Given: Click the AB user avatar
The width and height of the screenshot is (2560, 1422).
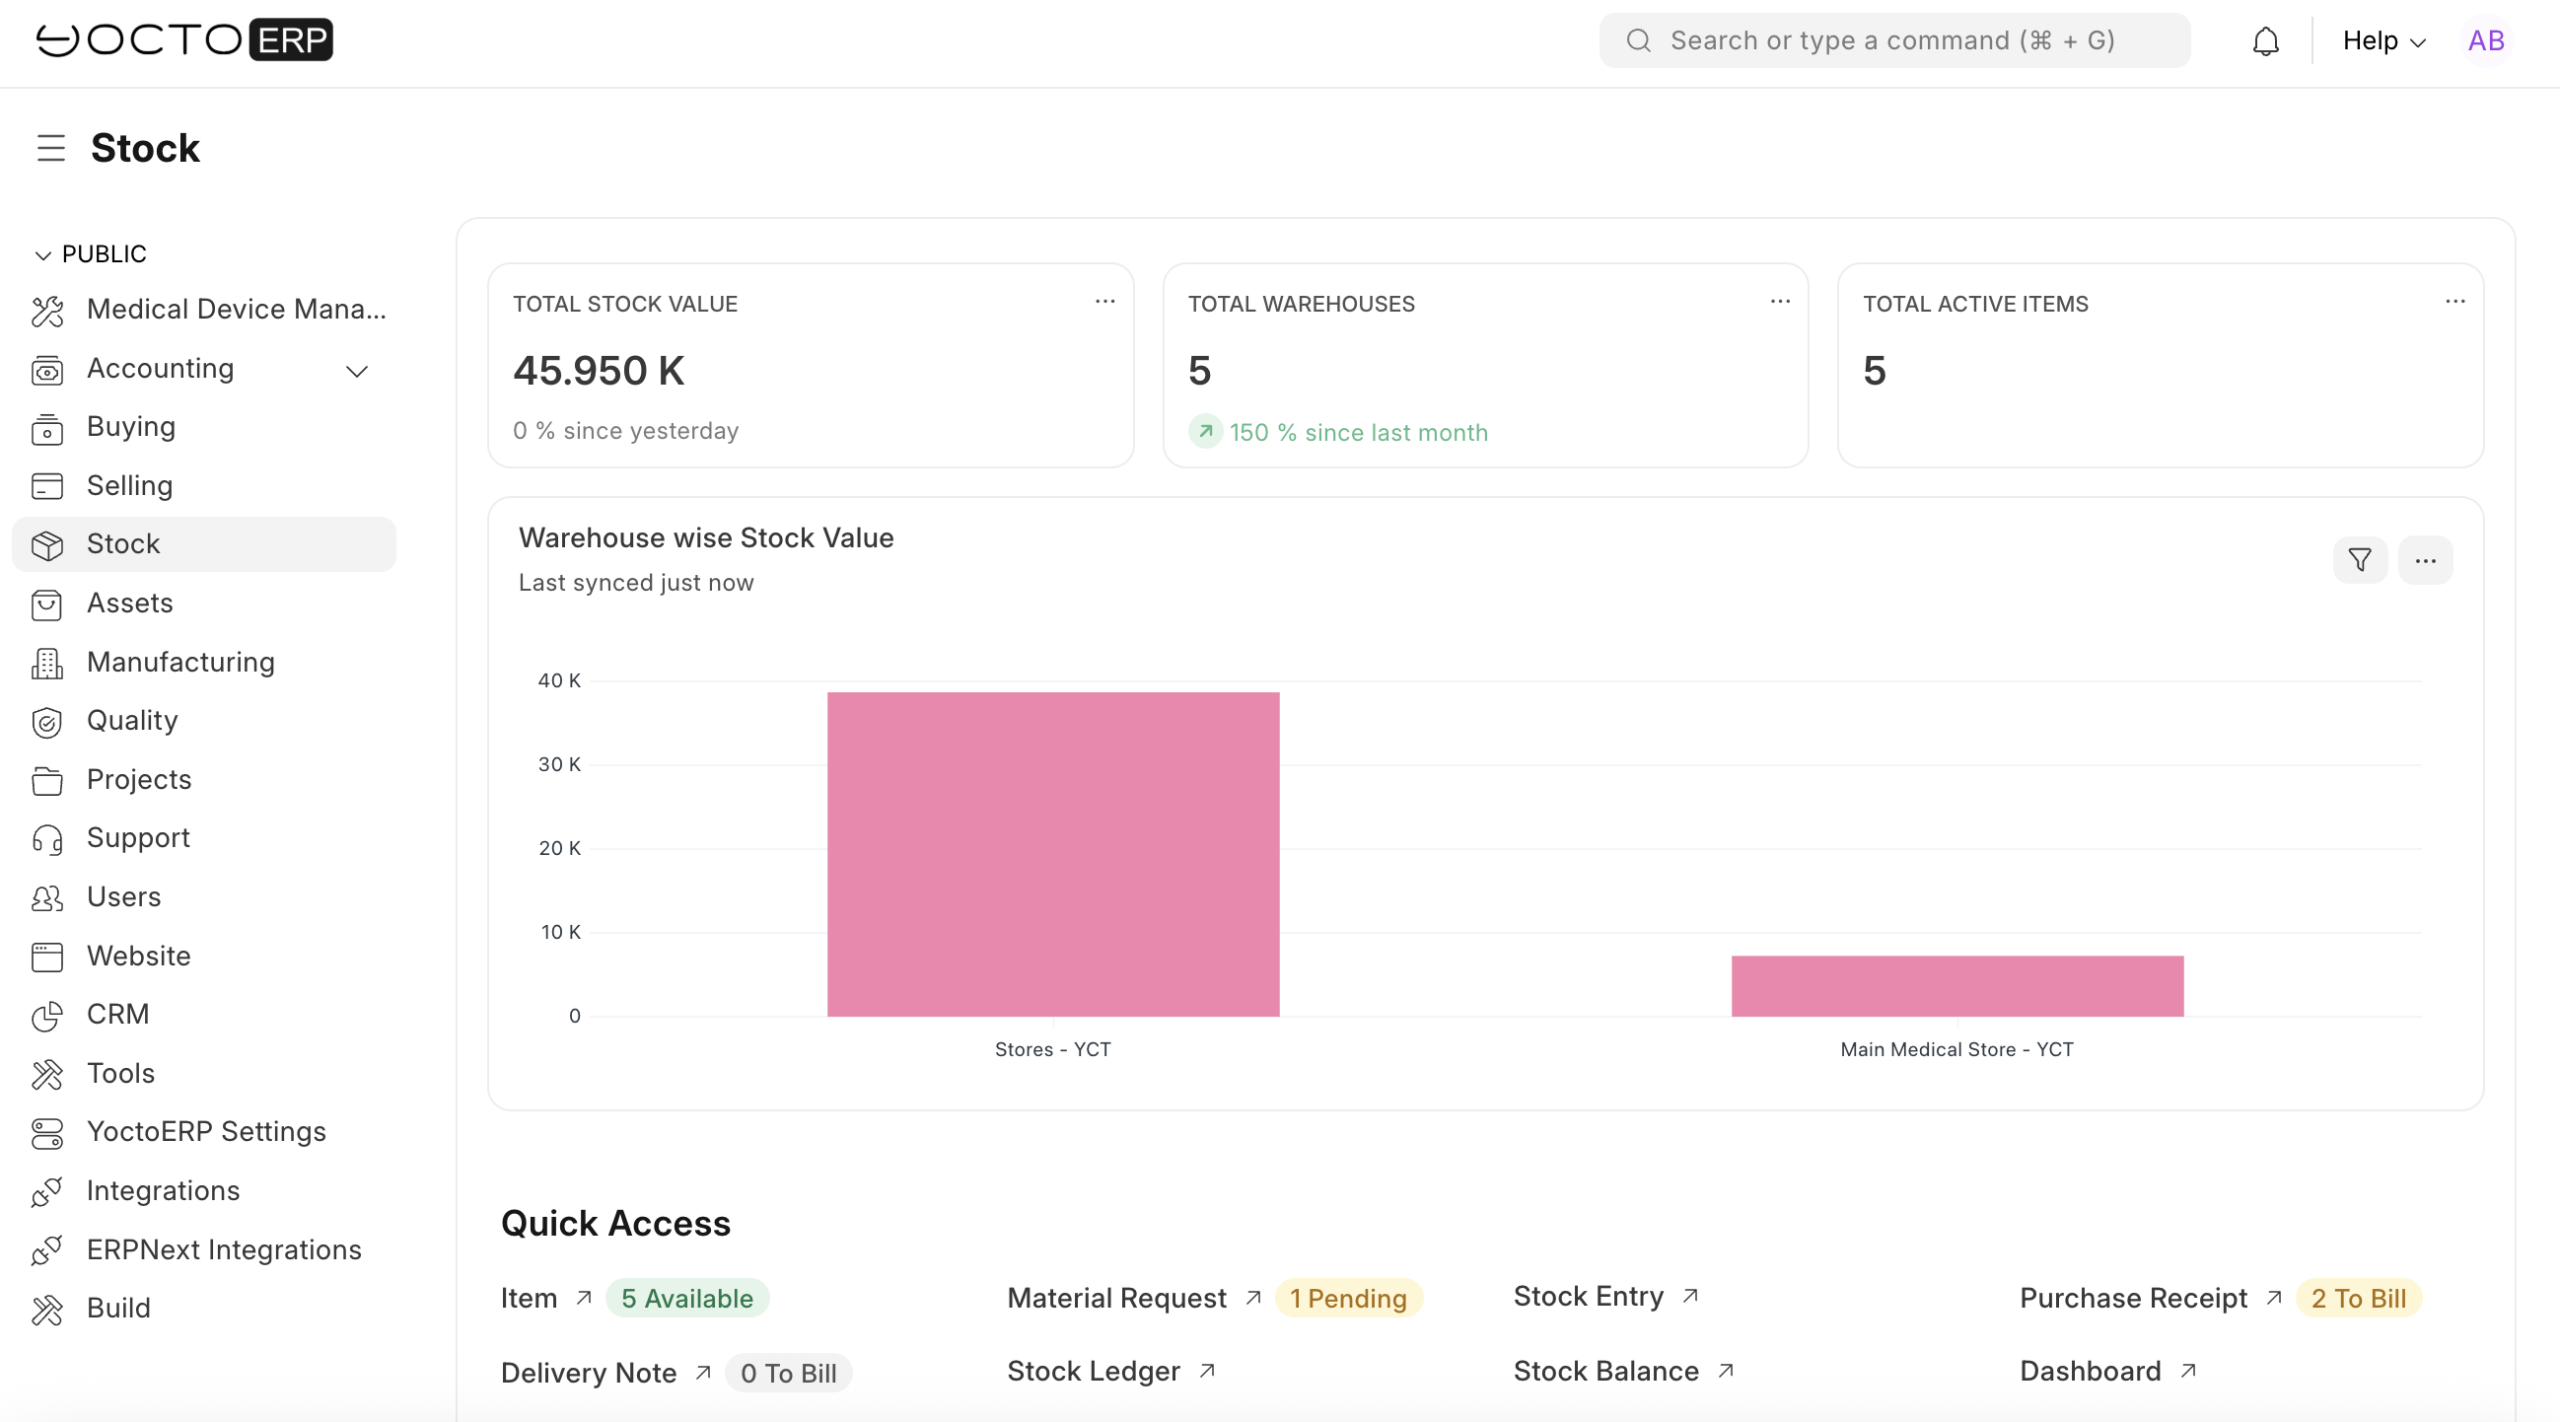Looking at the screenshot, I should pos(2485,41).
